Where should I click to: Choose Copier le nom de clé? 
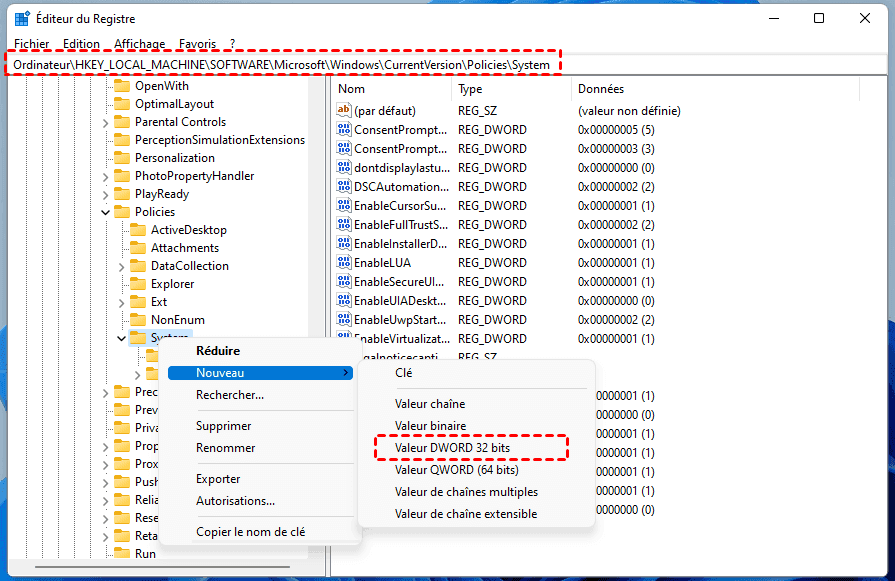click(x=260, y=532)
